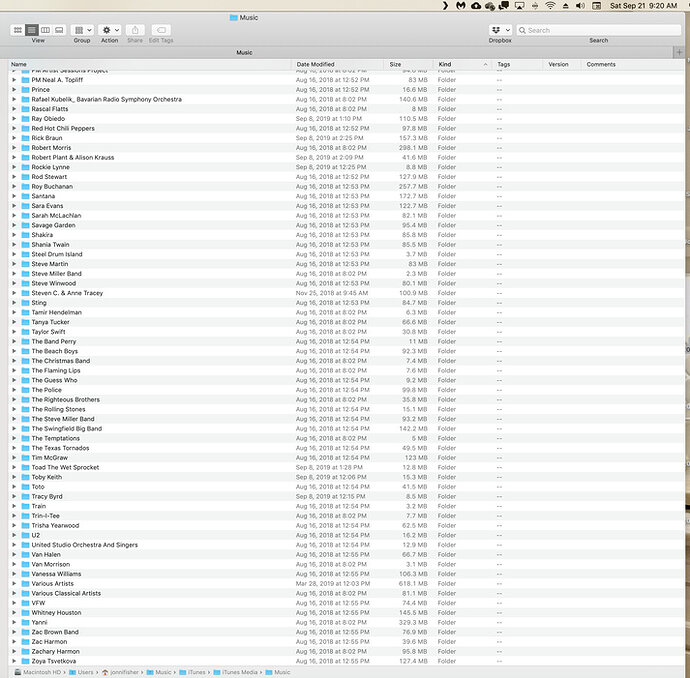Select the Various Artists folder icon
This screenshot has height=678, width=690.
(x=26, y=584)
